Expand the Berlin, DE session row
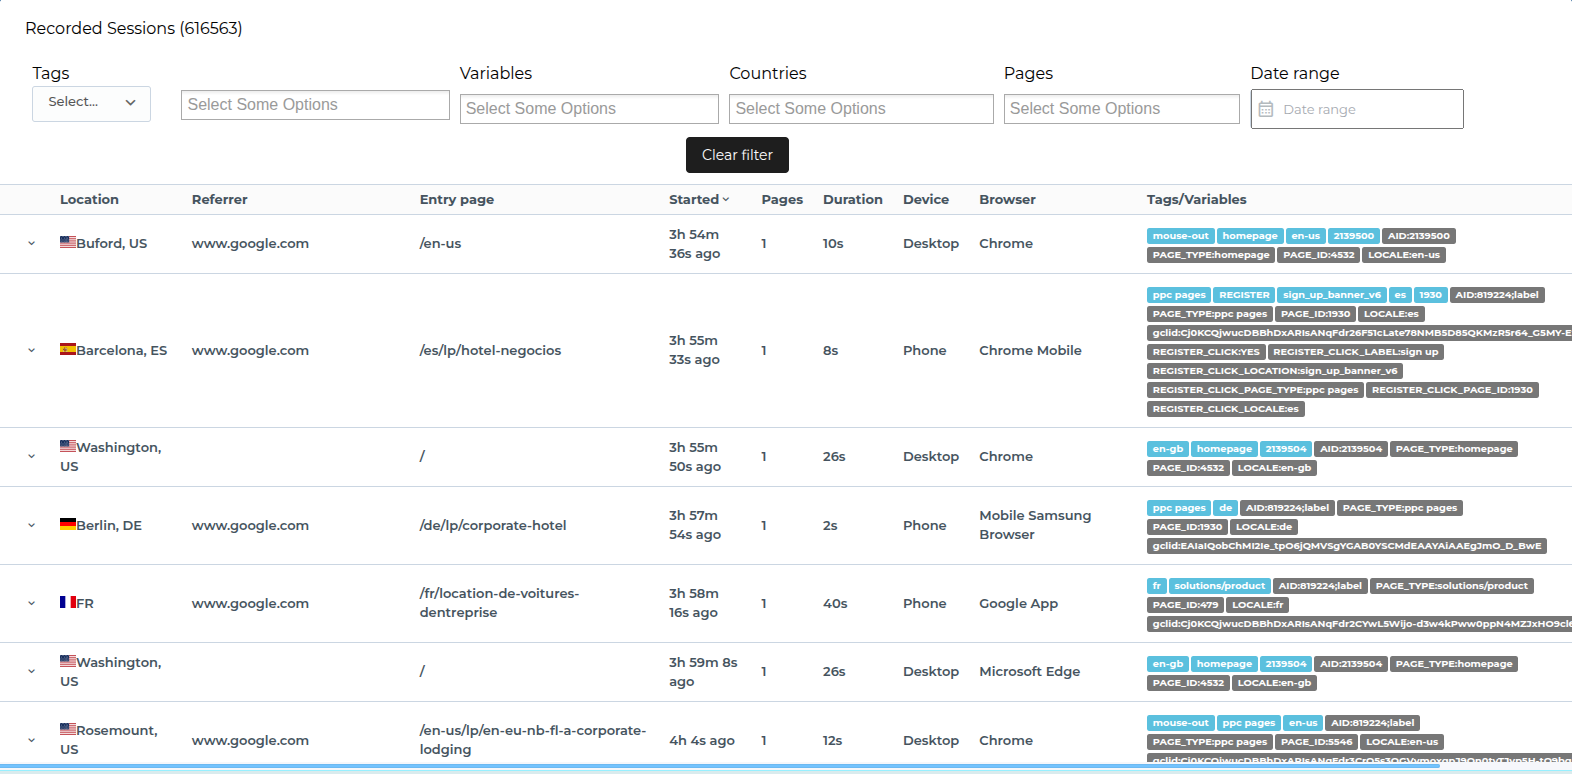This screenshot has width=1572, height=774. click(x=31, y=525)
